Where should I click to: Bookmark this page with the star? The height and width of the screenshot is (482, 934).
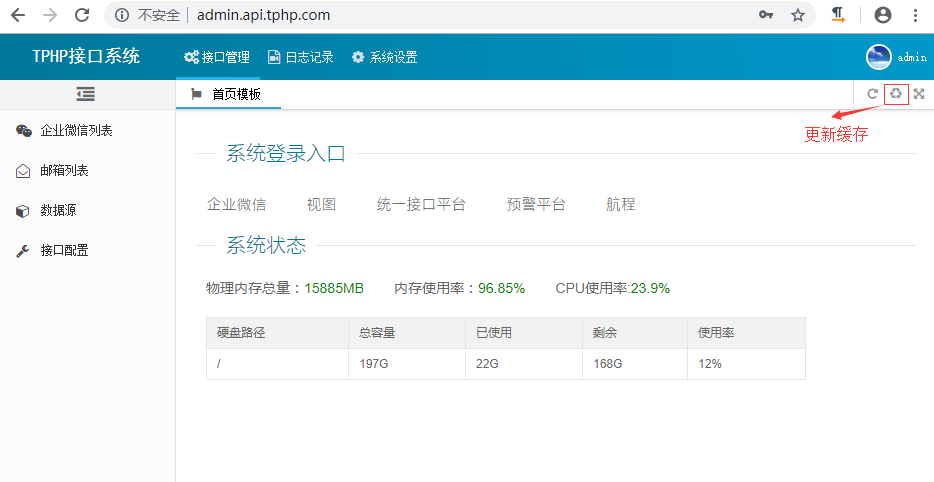pos(798,15)
